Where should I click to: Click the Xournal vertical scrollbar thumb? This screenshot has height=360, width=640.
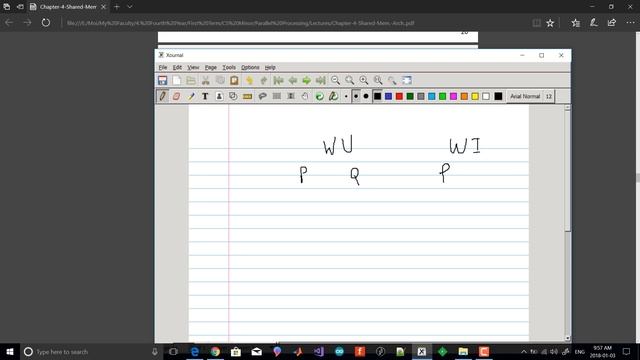(567, 171)
